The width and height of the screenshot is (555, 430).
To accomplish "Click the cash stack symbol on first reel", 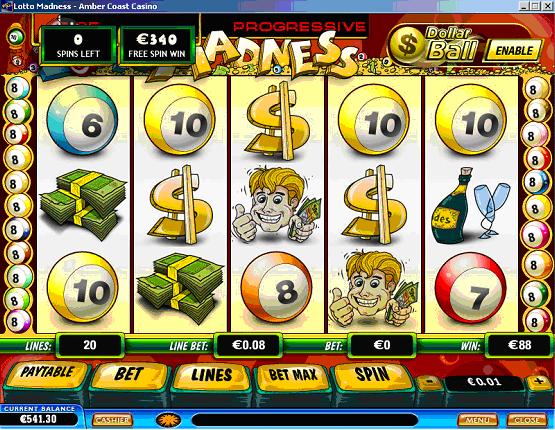I will pyautogui.click(x=84, y=204).
